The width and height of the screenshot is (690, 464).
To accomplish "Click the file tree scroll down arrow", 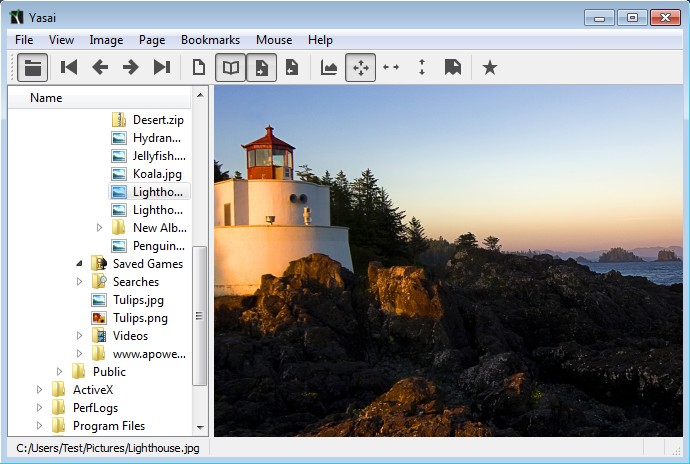I will (200, 427).
